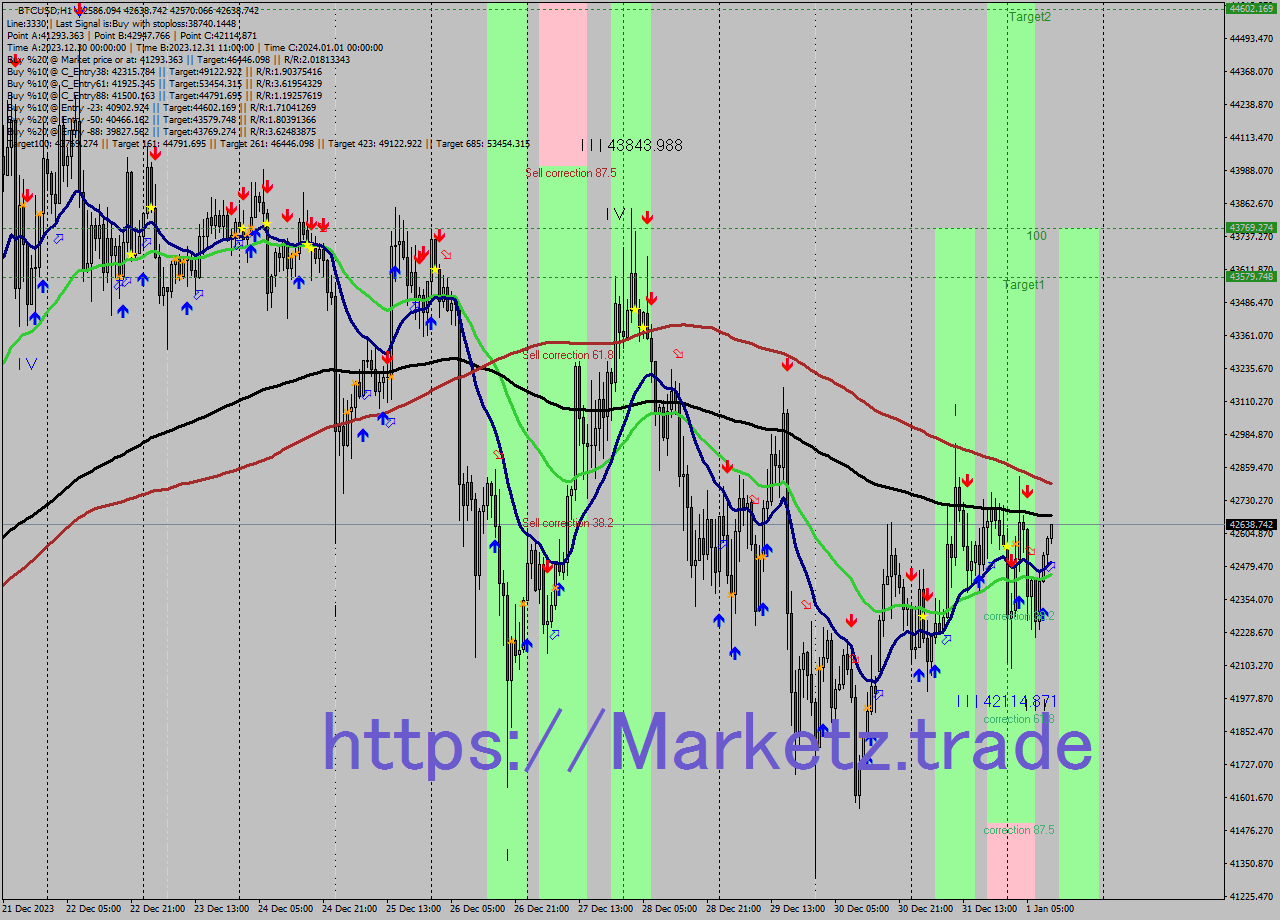Click the 'C_Entry88: 41500.163' buy row
The image size is (1280, 920).
coord(164,95)
